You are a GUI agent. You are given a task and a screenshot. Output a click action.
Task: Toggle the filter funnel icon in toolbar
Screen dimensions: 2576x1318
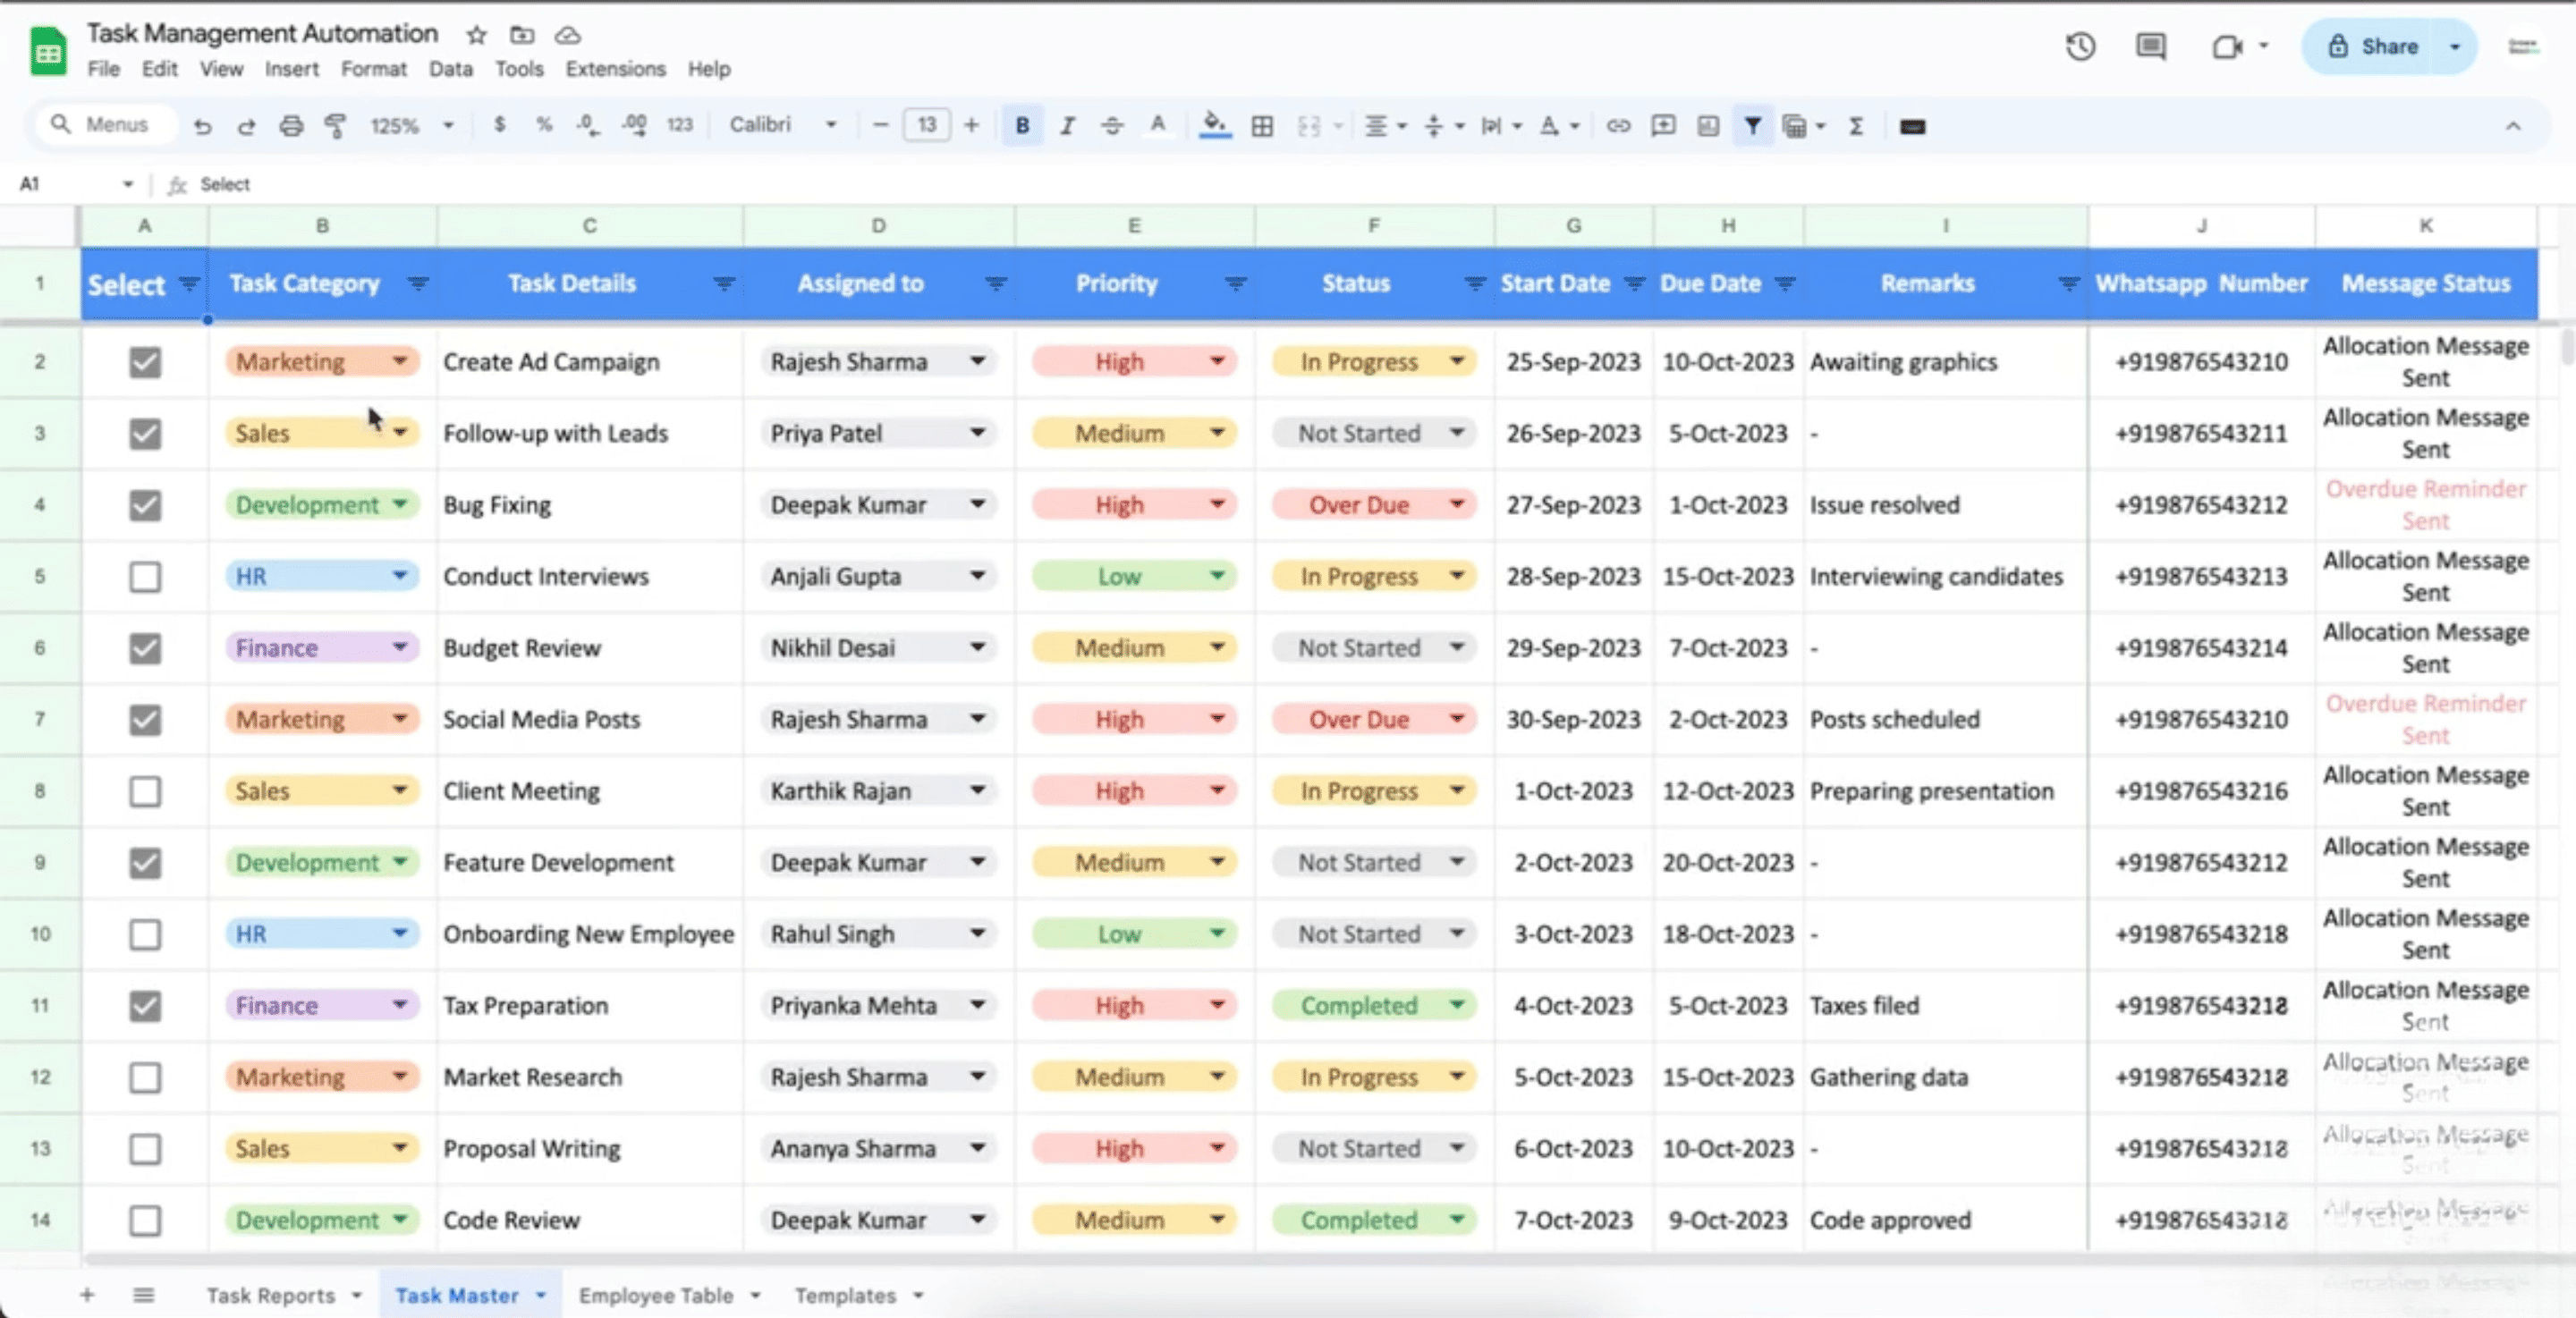1752,126
